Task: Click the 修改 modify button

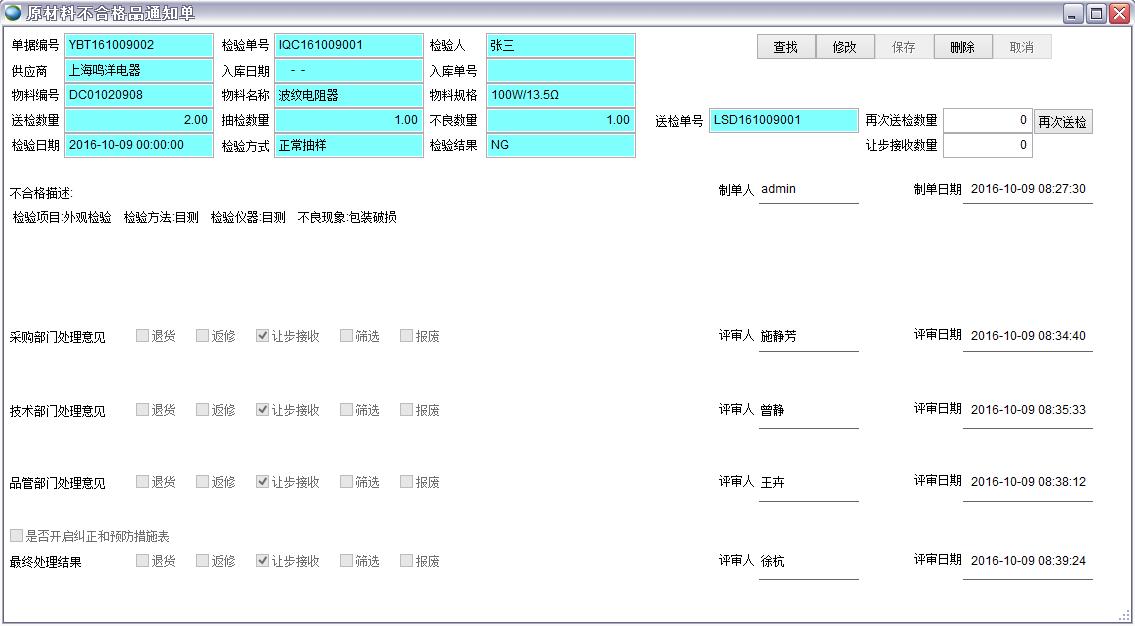Action: (846, 46)
